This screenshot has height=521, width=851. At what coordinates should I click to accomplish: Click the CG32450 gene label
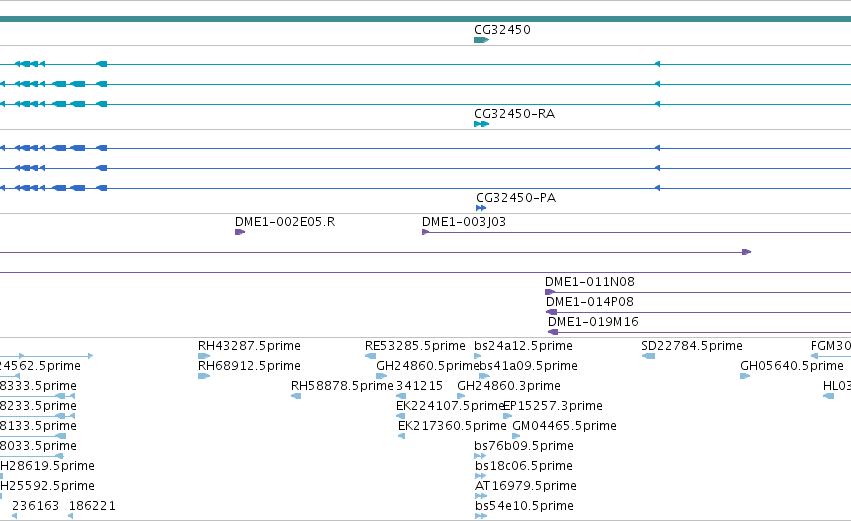(502, 30)
